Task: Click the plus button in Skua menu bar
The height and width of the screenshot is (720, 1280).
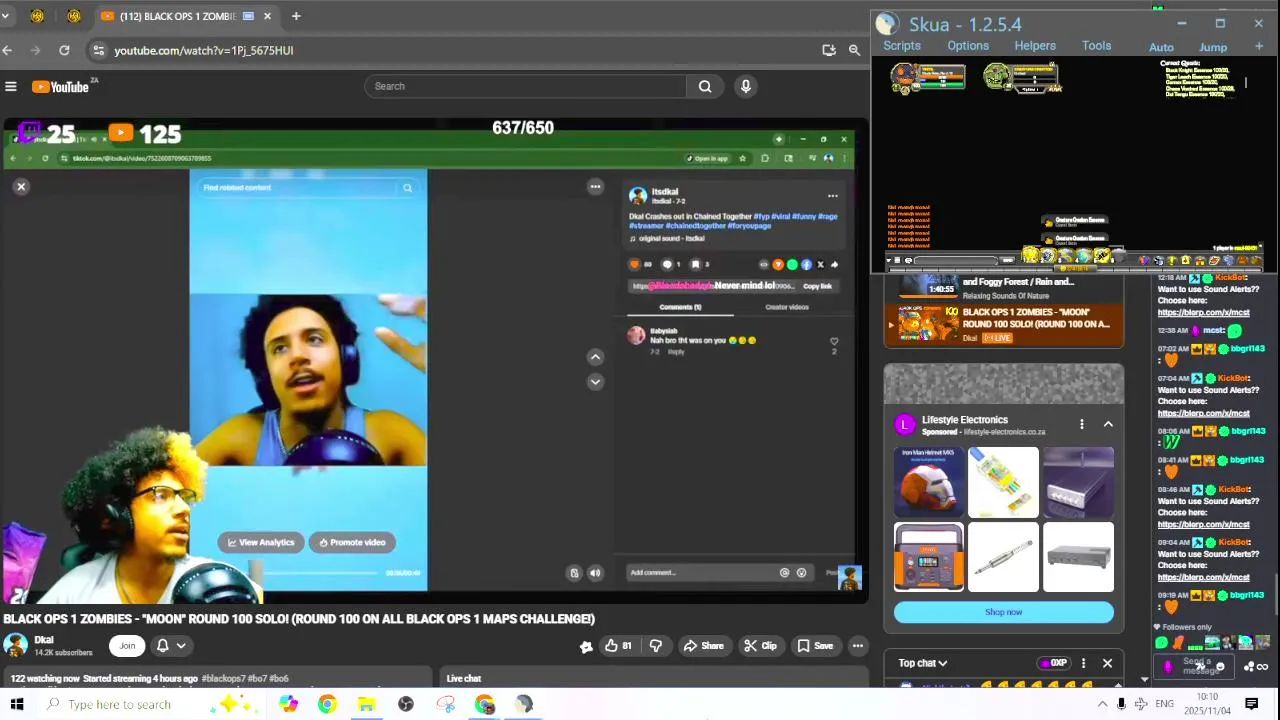Action: click(x=1258, y=47)
